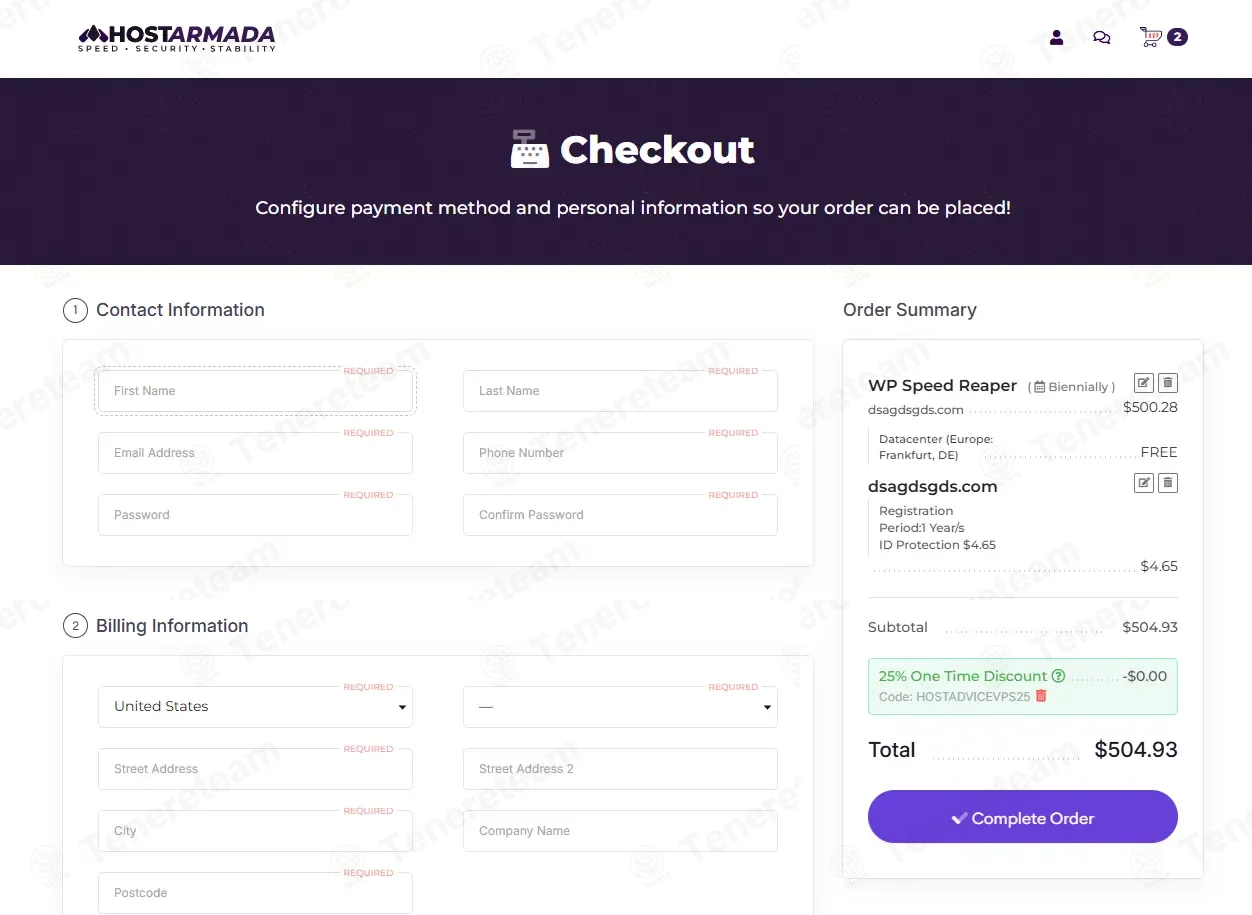Remove the HOSTADVICEVPS25 promo code
Viewport: 1252px width, 915px height.
[x=1041, y=696]
